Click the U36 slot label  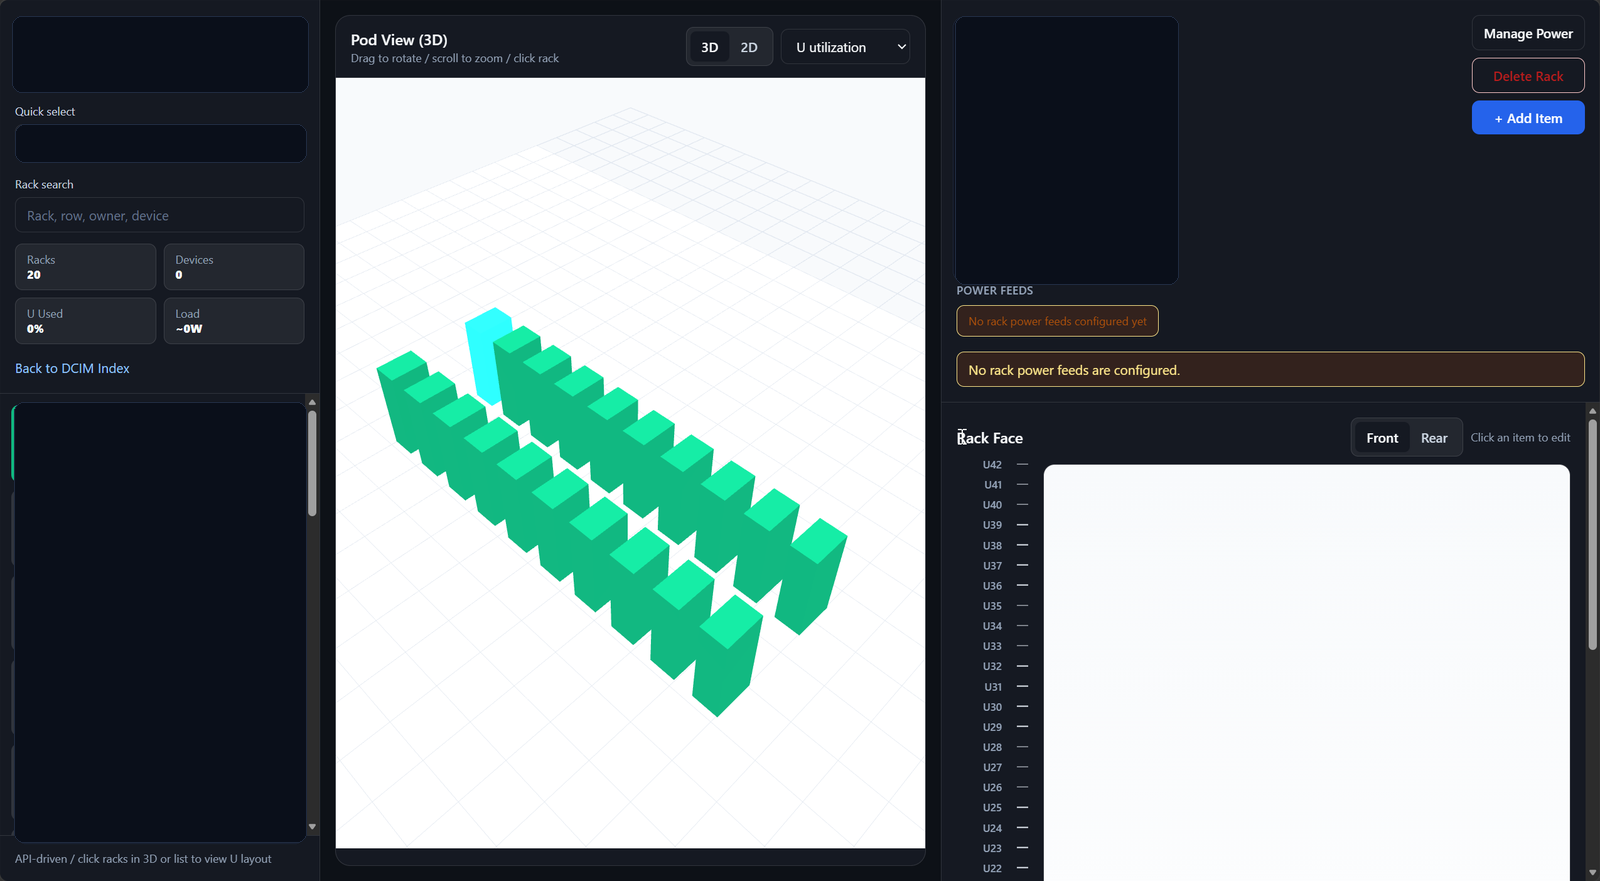click(x=992, y=586)
